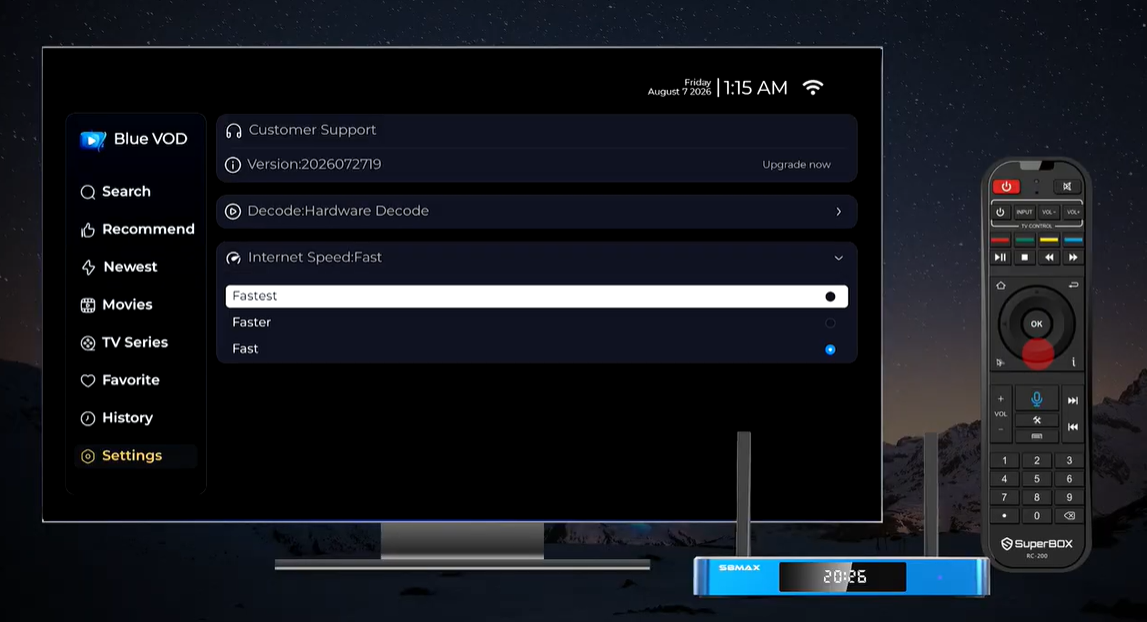Click the yellow color key on remote
The width and height of the screenshot is (1147, 622).
[x=1049, y=240]
